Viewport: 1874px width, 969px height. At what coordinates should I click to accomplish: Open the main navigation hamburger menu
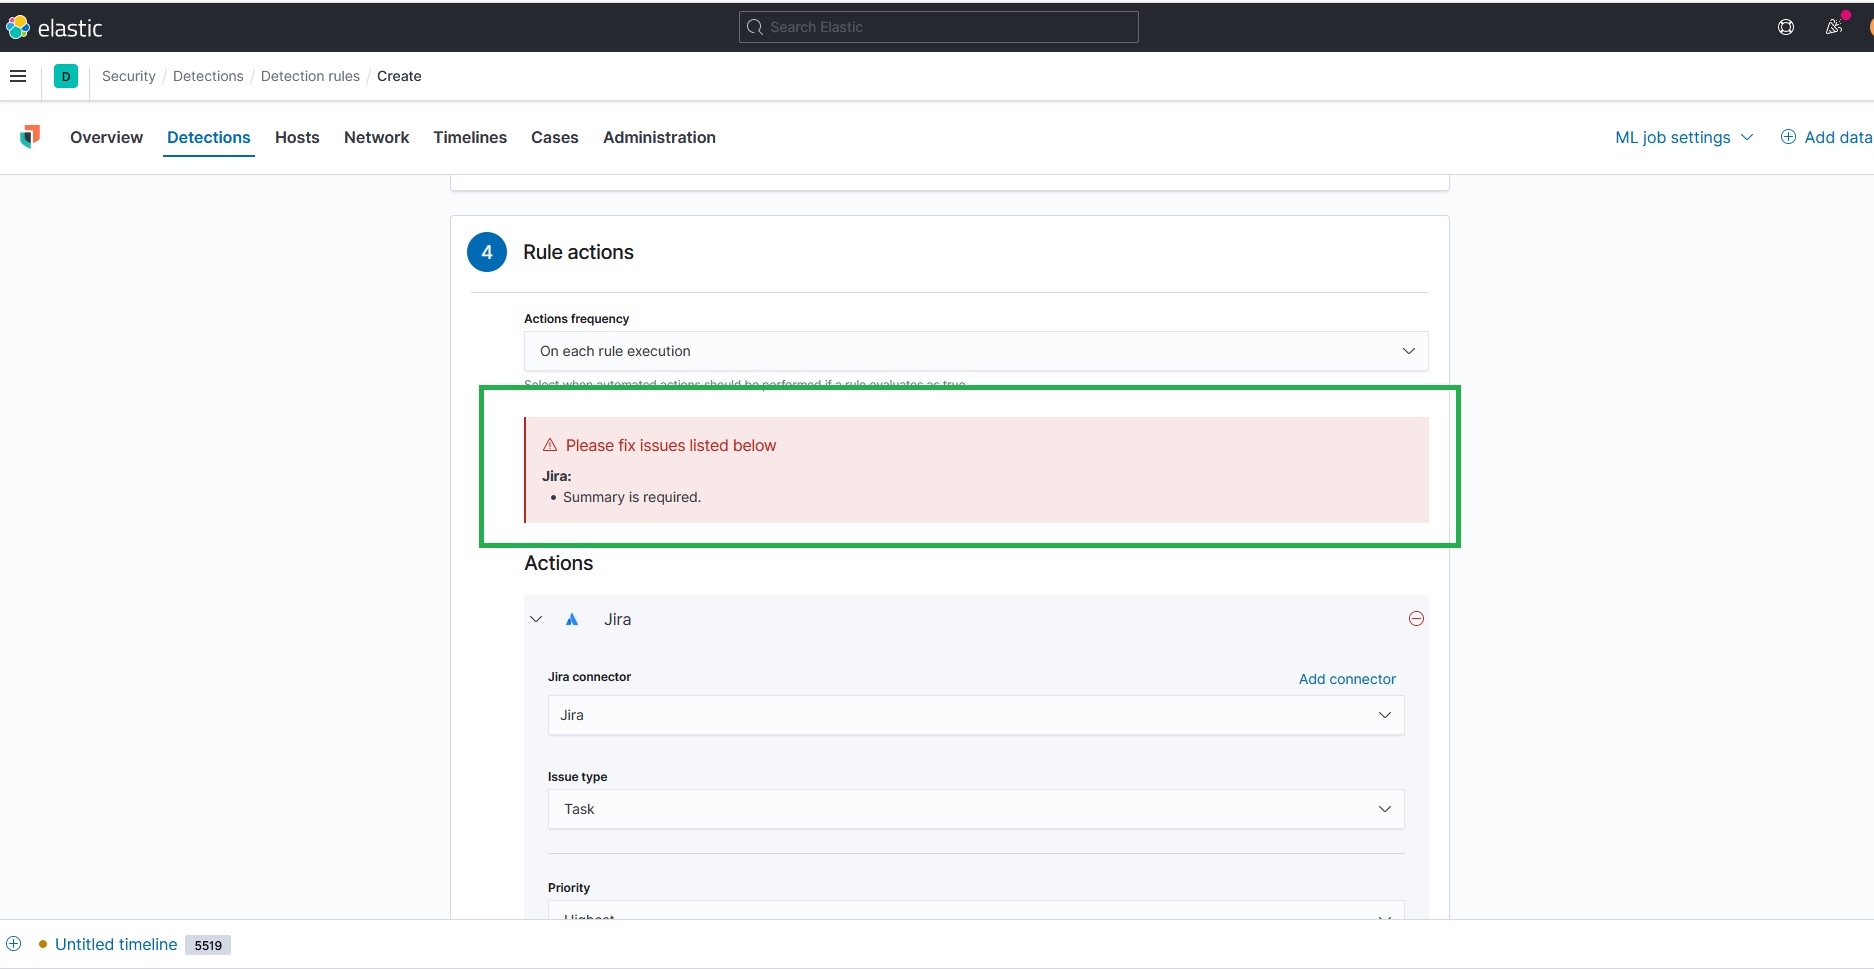point(18,75)
